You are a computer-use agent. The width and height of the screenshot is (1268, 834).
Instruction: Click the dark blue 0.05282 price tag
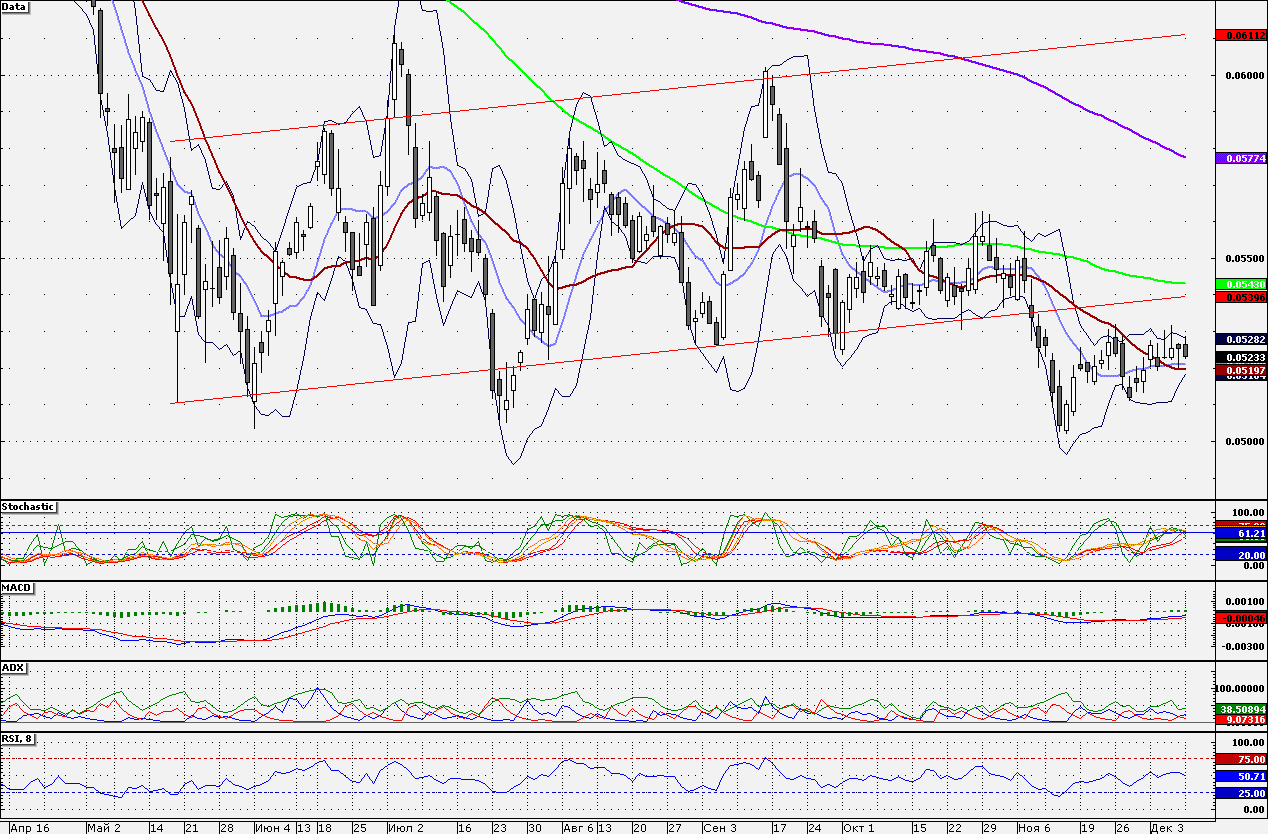[x=1241, y=340]
